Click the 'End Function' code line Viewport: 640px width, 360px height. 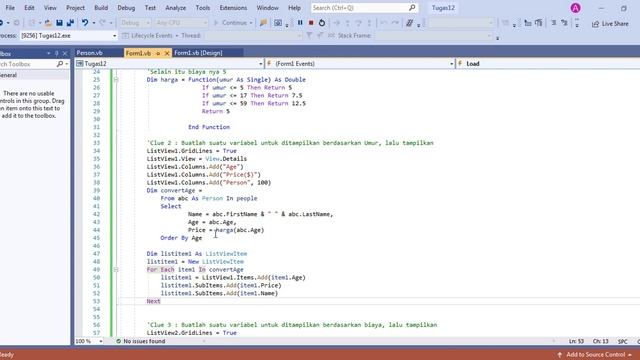209,127
